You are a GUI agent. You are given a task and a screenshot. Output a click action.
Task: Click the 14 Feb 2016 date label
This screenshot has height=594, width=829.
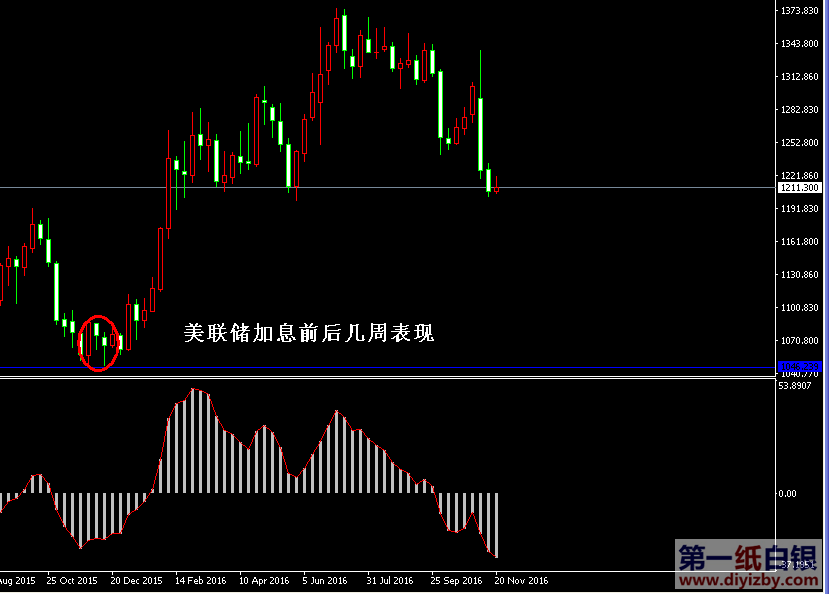pyautogui.click(x=200, y=580)
